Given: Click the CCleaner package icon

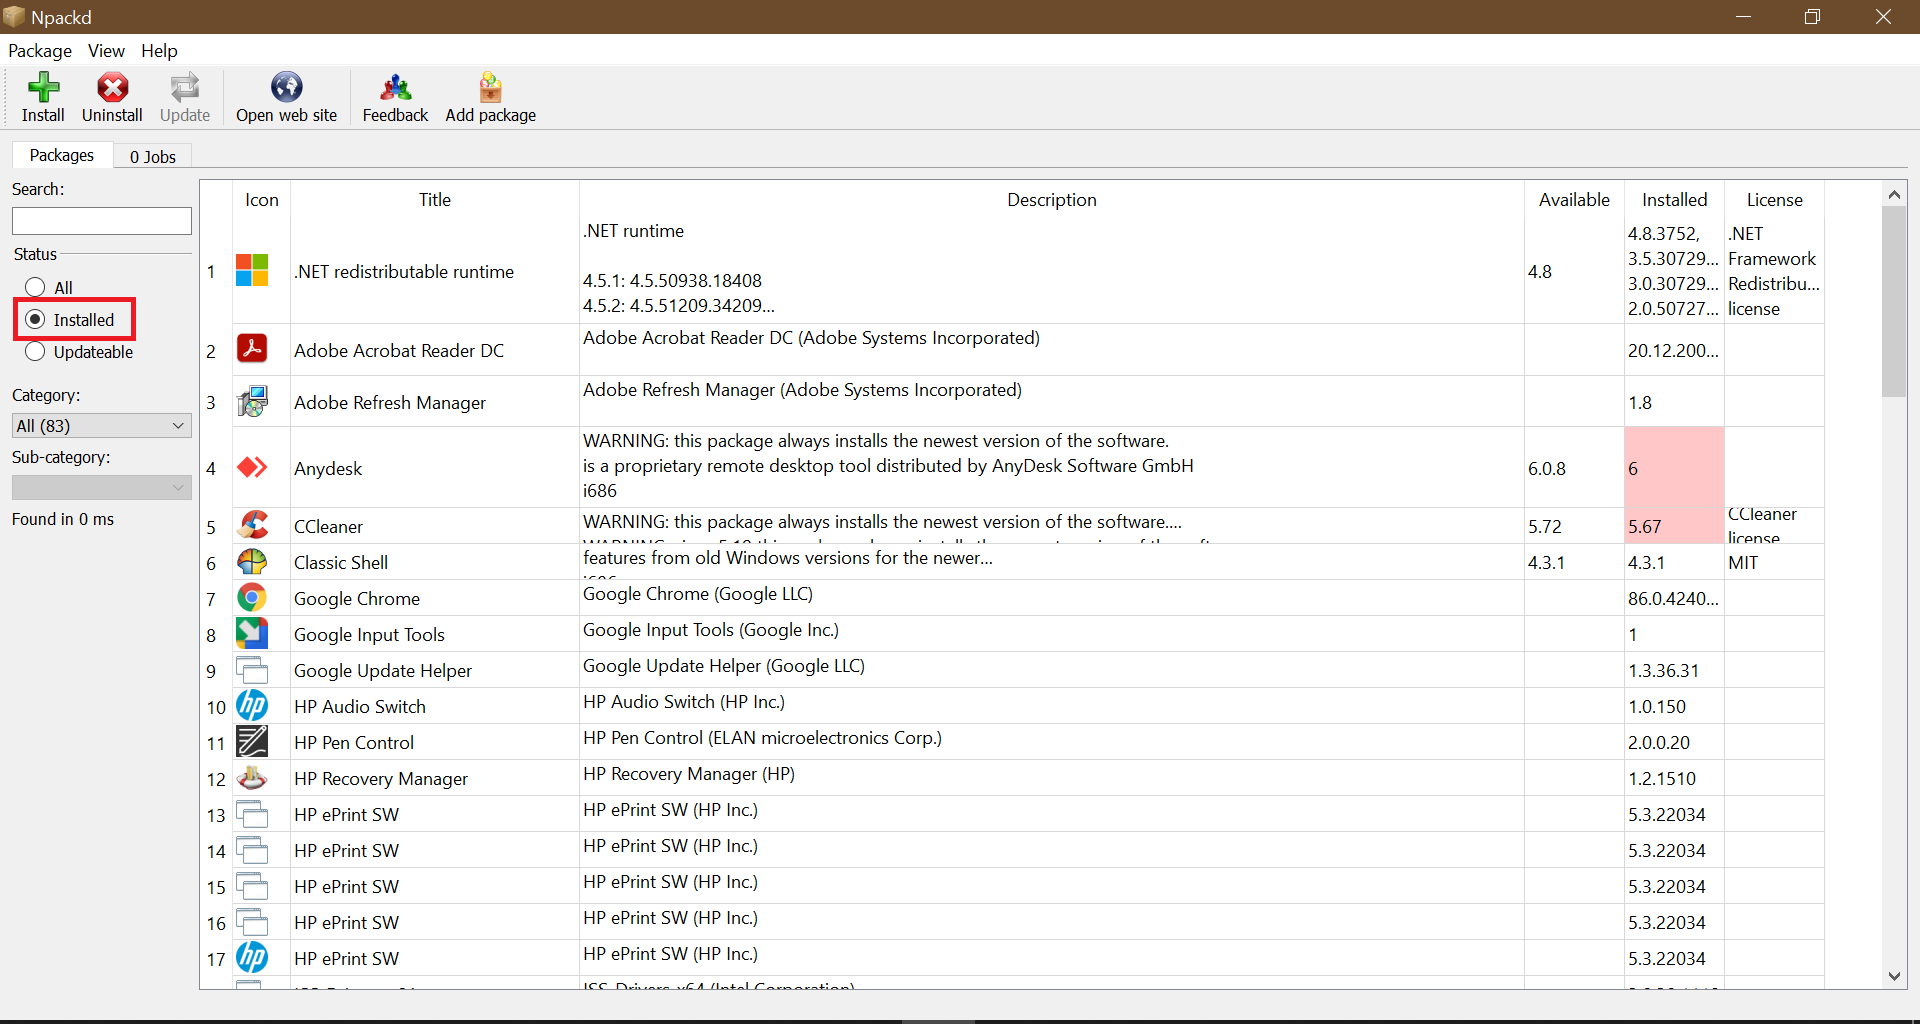Looking at the screenshot, I should click(x=252, y=525).
